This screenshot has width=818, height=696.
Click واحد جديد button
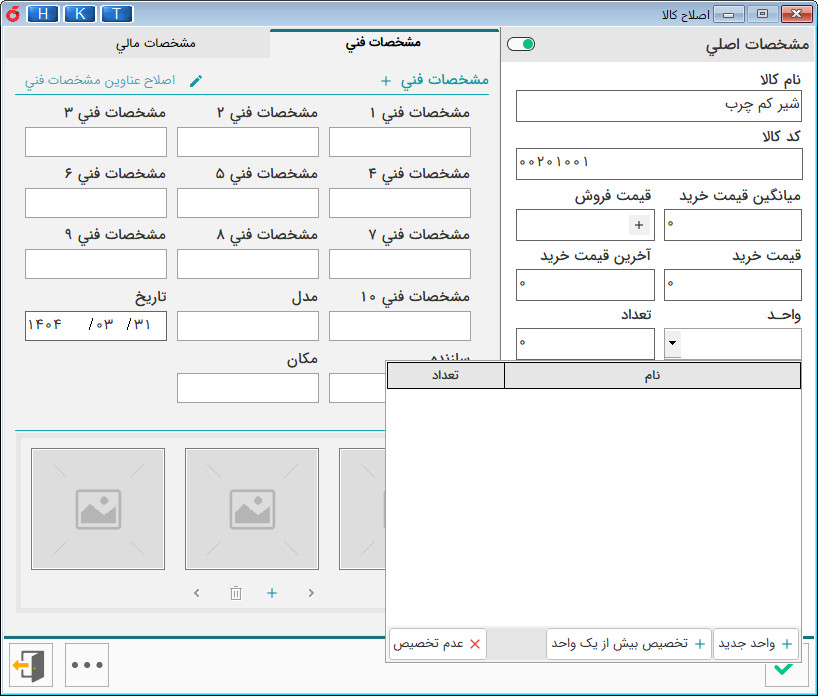pyautogui.click(x=755, y=644)
